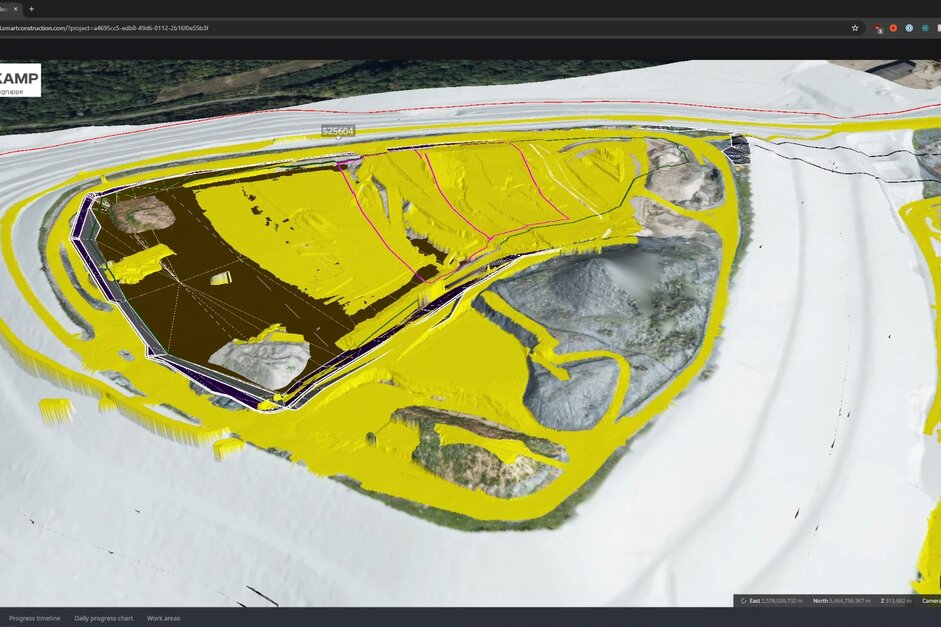This screenshot has width=941, height=627.
Task: Click the KAMP company logo
Action: pyautogui.click(x=20, y=80)
